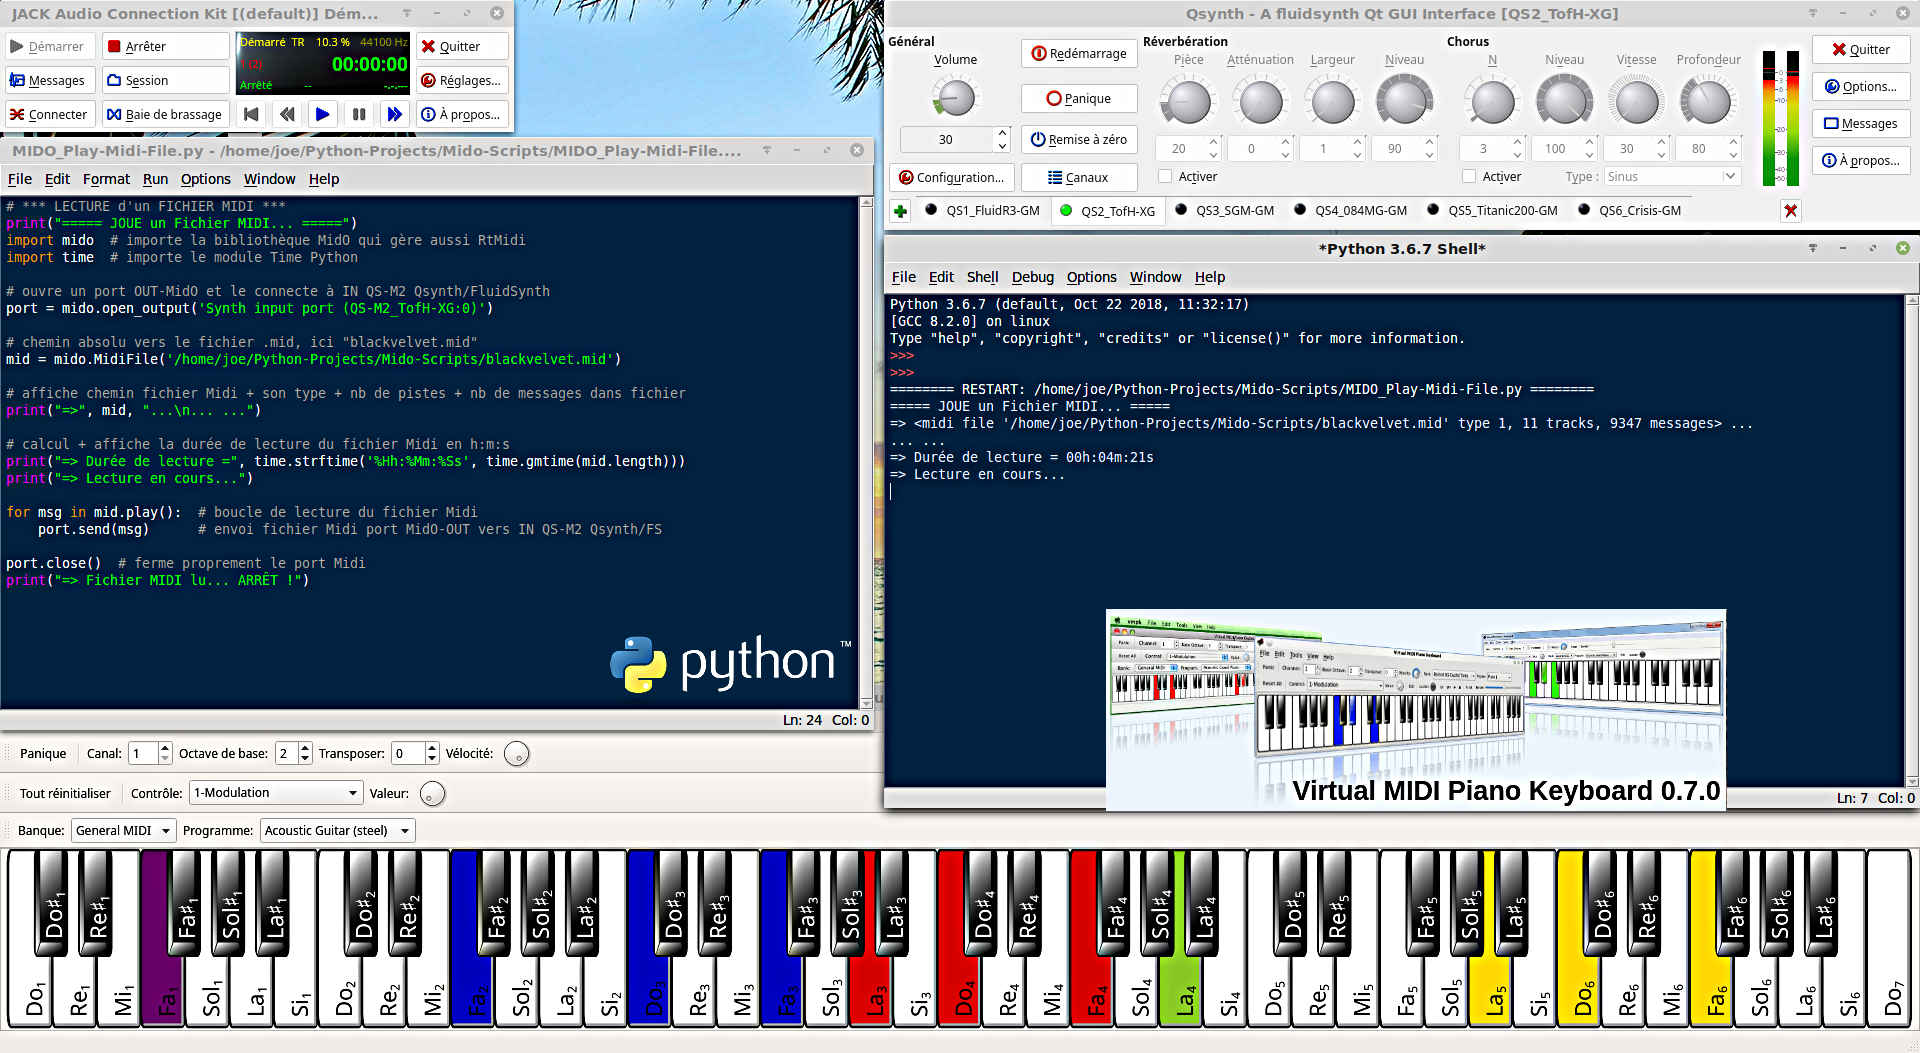Click the Quitter button in JACK
Viewport: 1920px width, 1053px height.
click(462, 46)
